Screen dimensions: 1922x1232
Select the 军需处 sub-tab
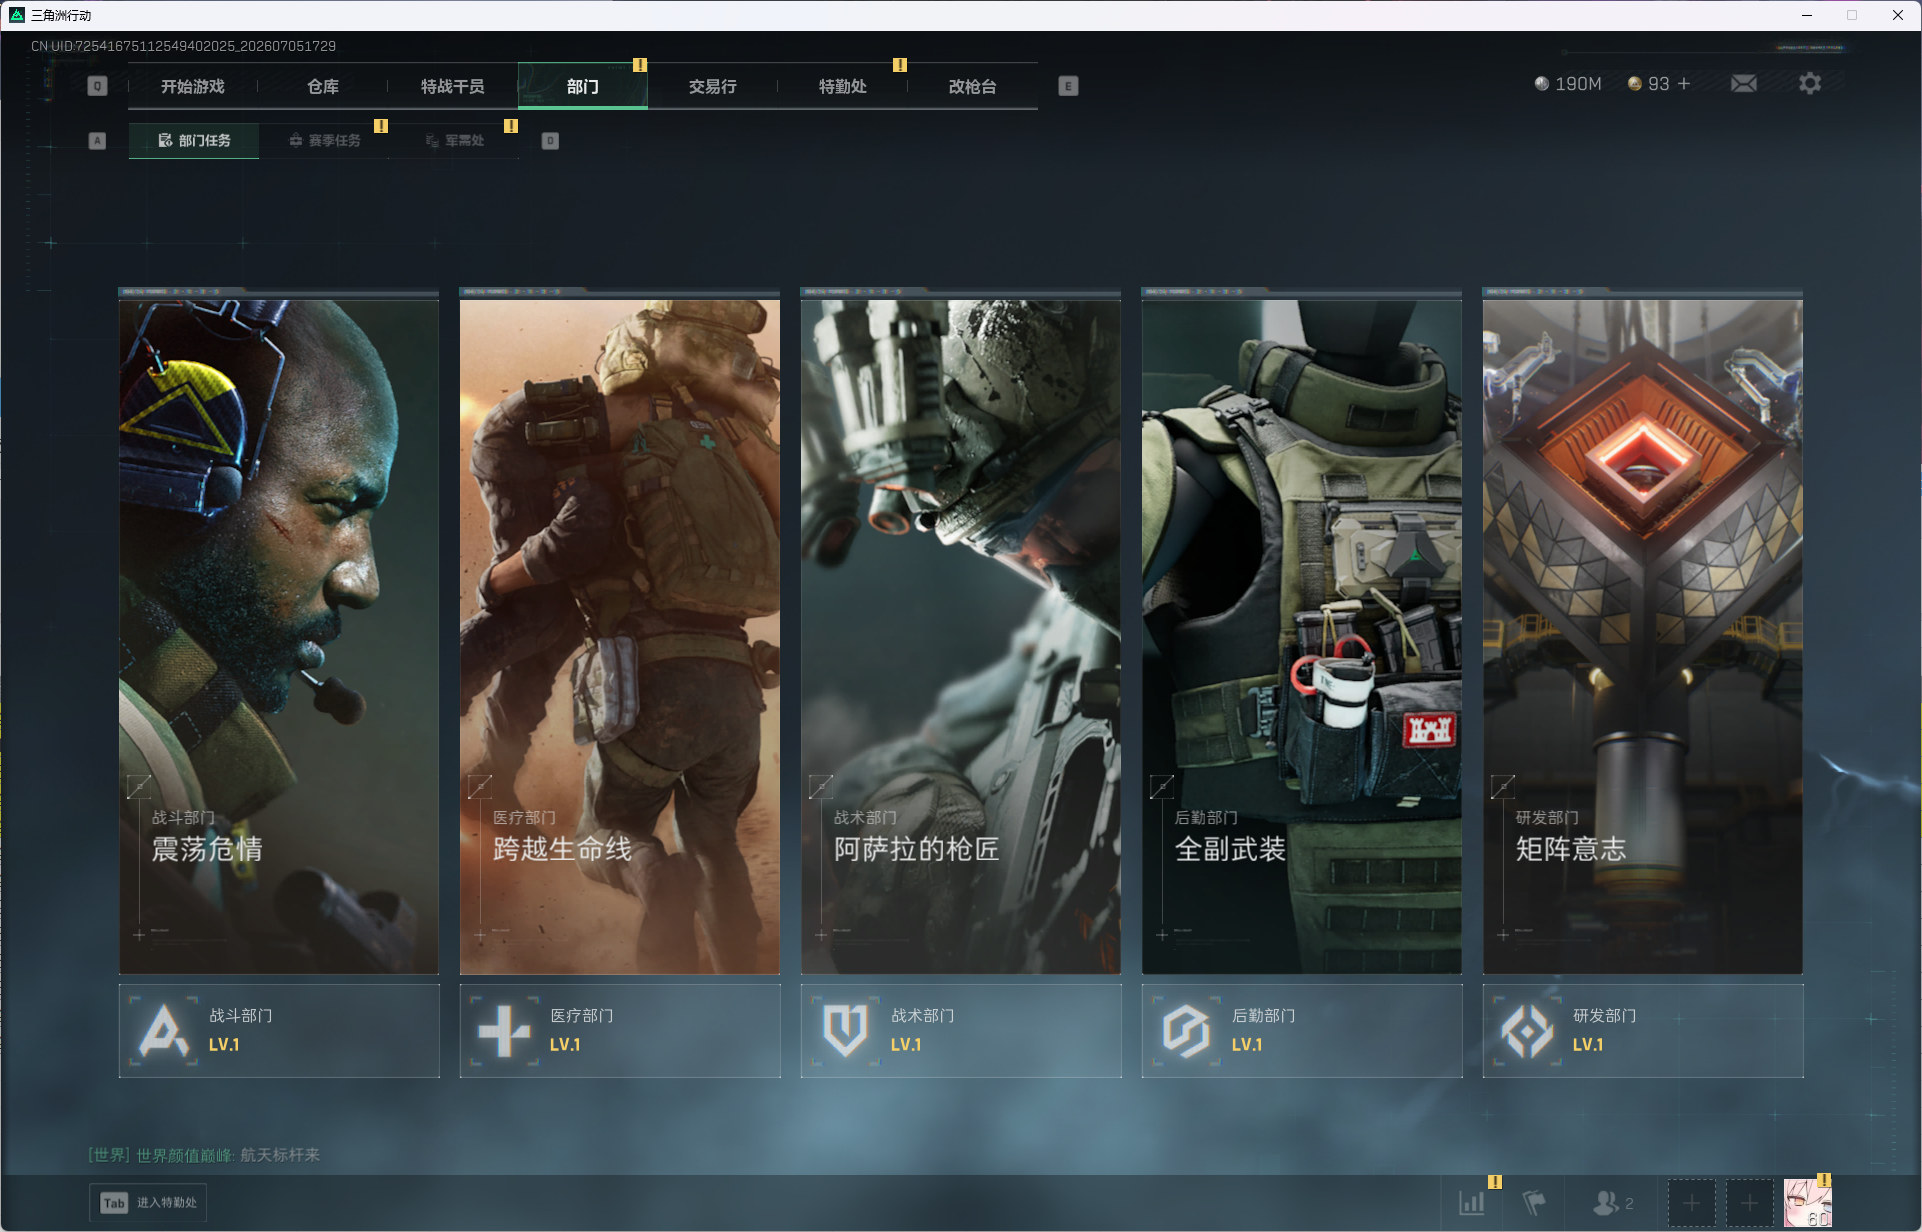click(x=455, y=141)
